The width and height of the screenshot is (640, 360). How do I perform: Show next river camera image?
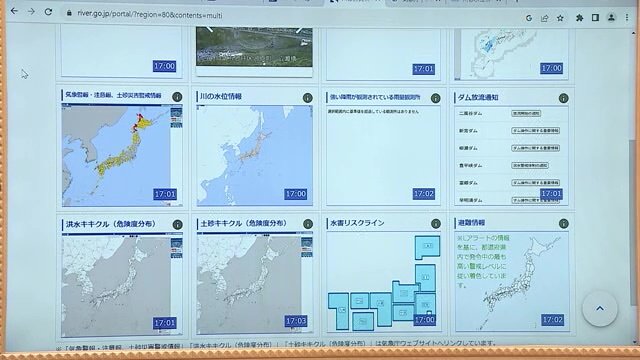(x=300, y=29)
